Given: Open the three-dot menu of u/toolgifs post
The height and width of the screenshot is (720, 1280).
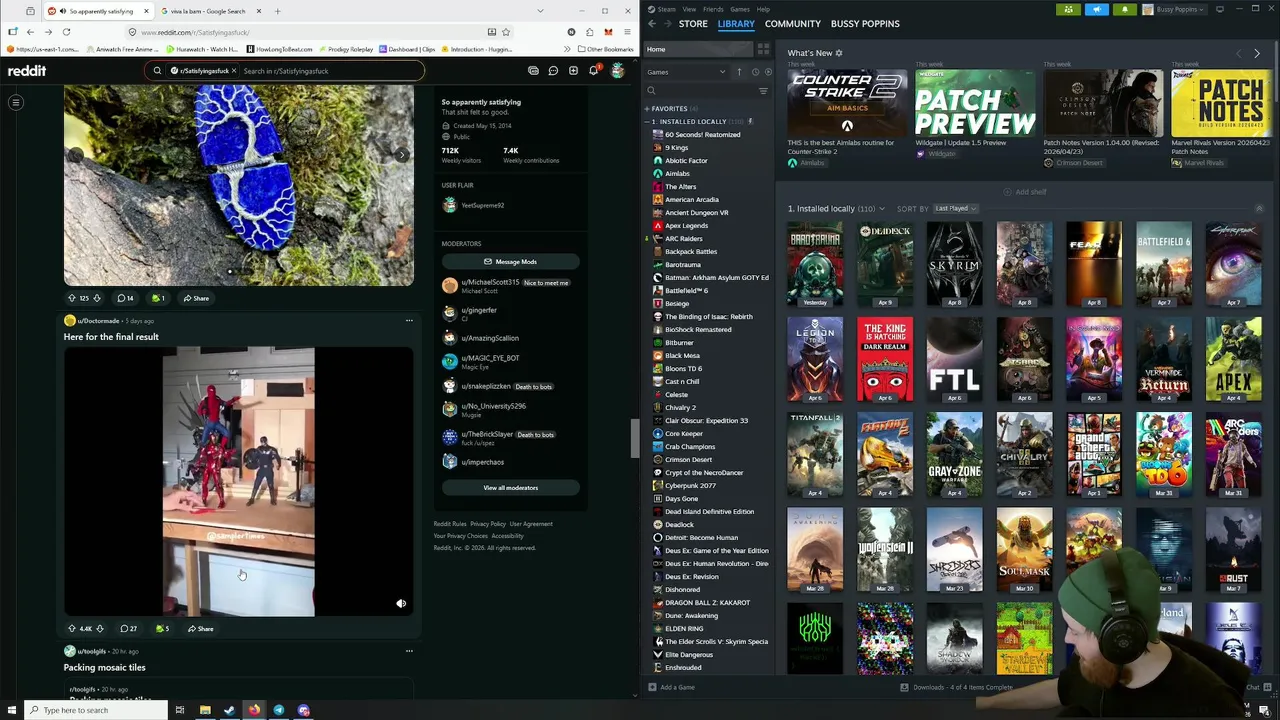Looking at the screenshot, I should [x=409, y=651].
